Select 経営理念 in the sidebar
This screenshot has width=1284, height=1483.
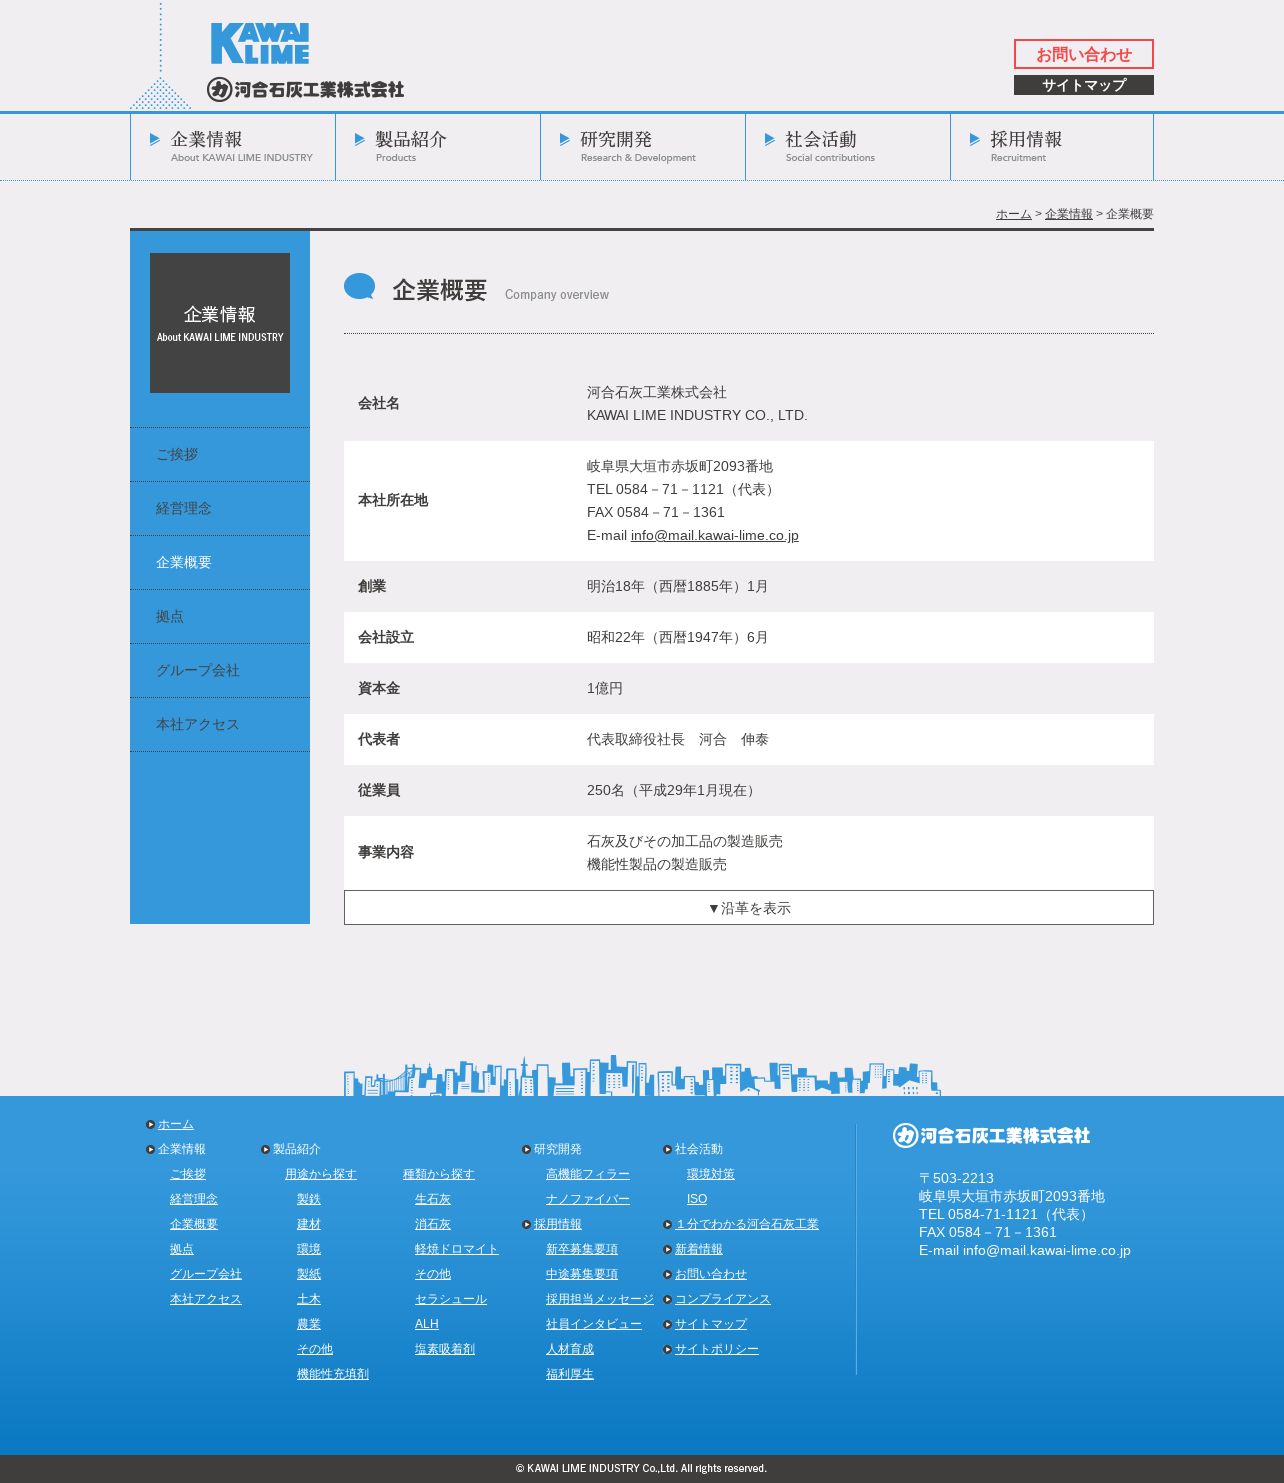[x=220, y=508]
